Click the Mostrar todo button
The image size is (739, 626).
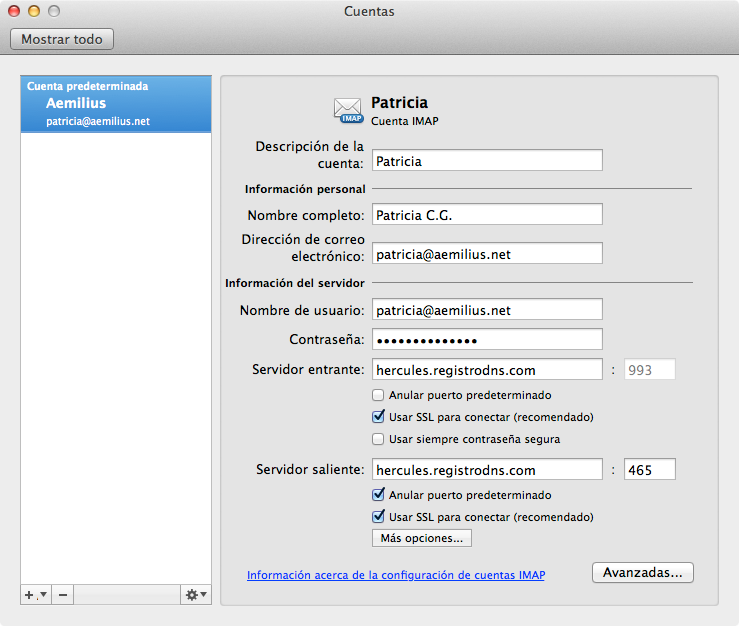point(62,39)
